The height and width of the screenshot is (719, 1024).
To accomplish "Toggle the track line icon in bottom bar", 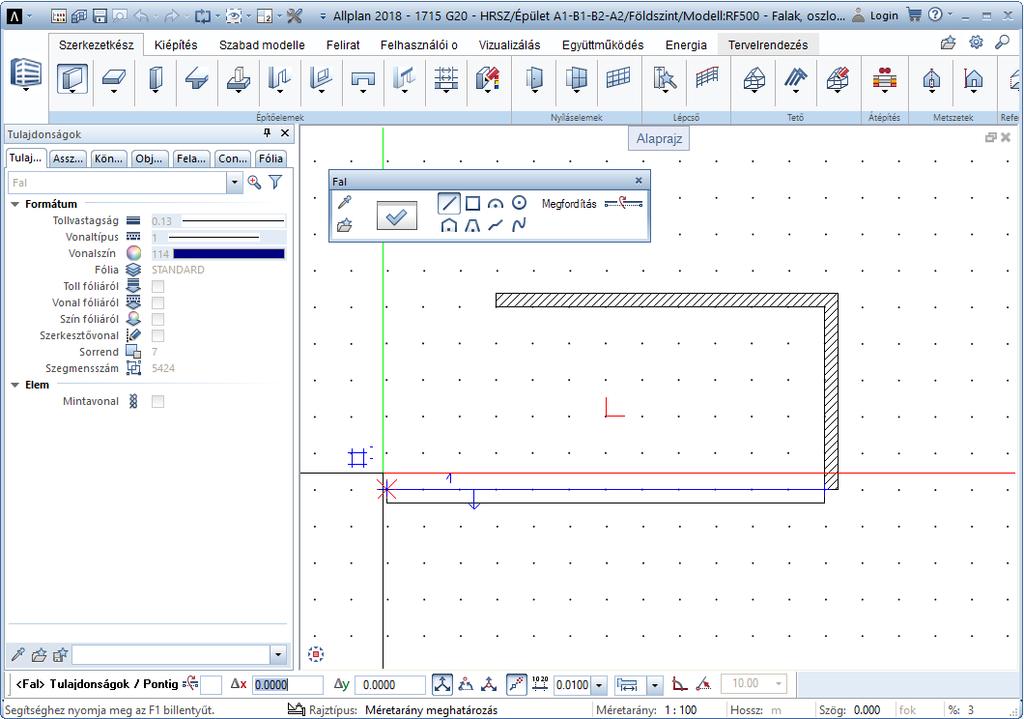I will [x=516, y=684].
